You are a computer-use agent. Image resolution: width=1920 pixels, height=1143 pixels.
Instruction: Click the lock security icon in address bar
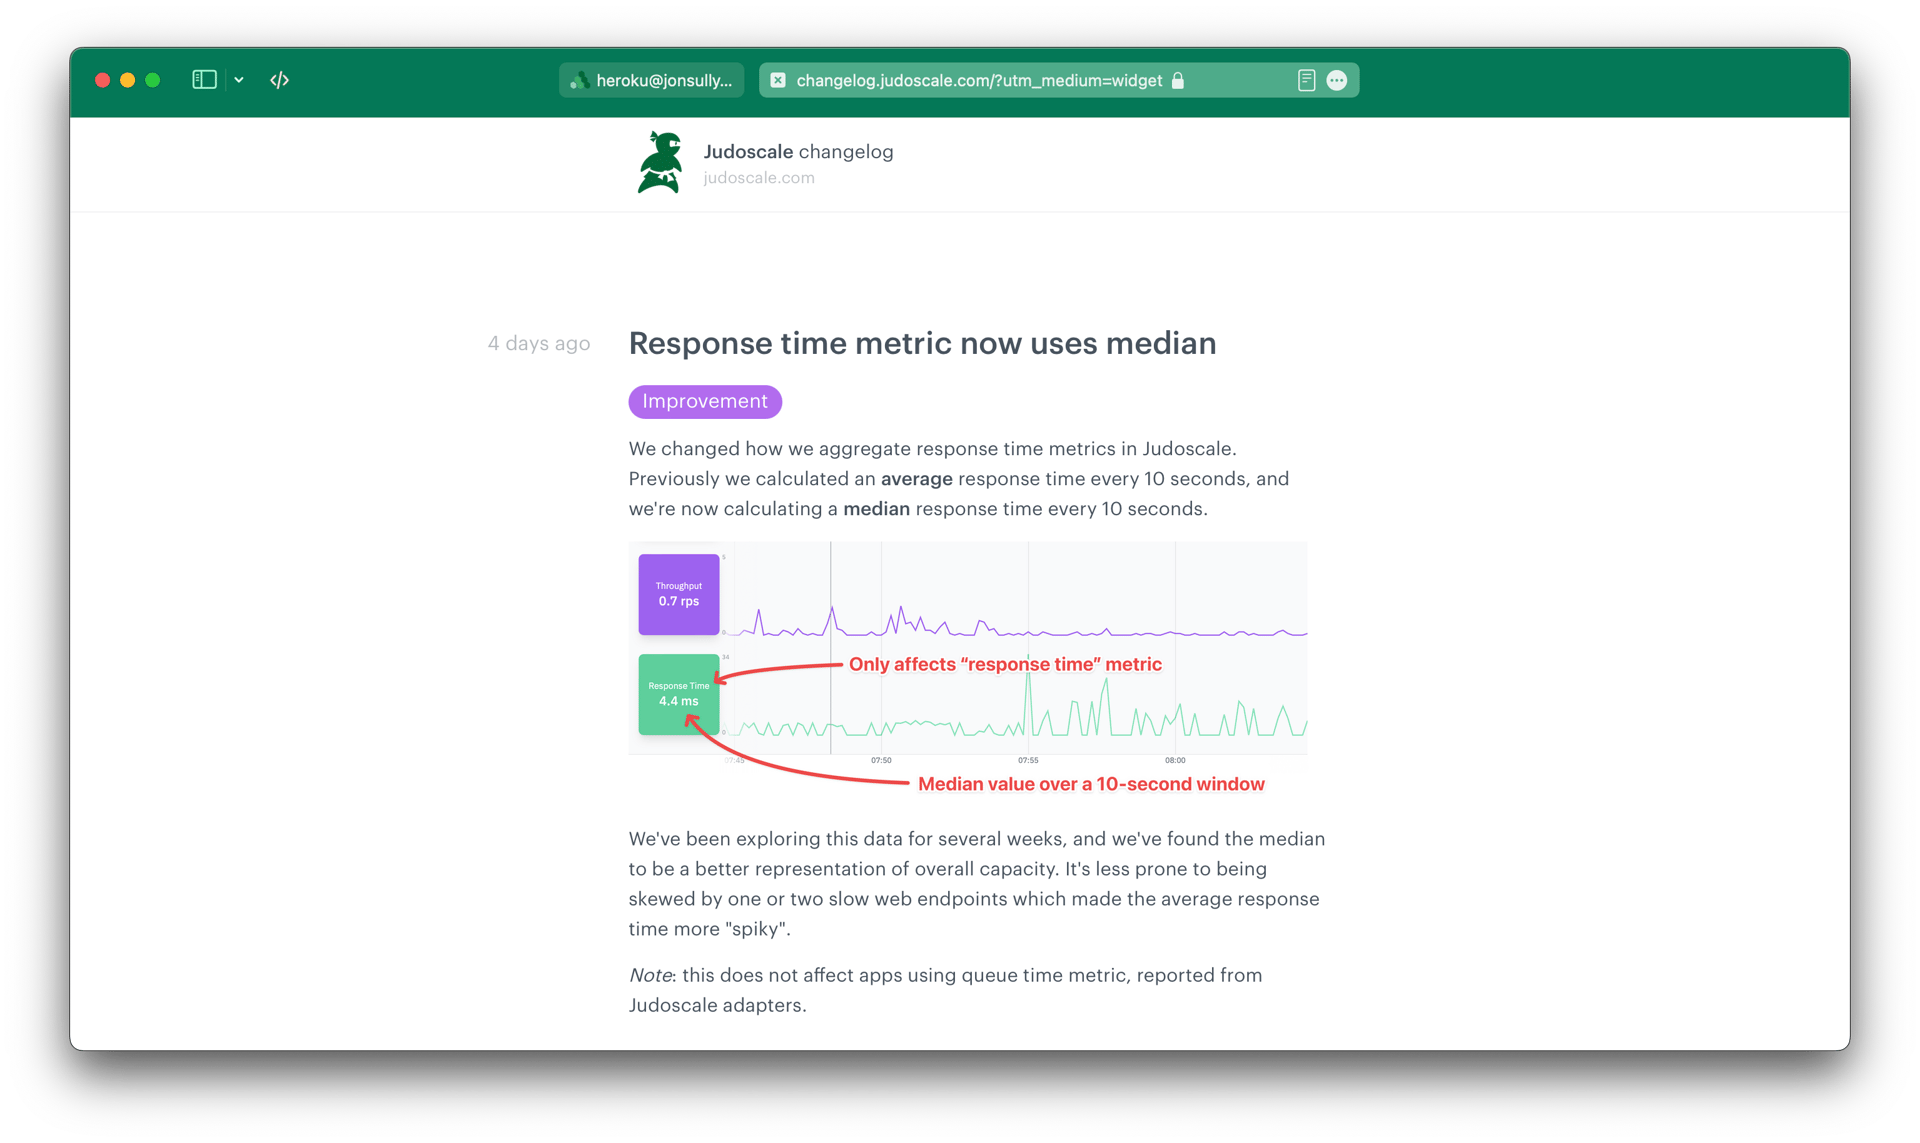point(1178,81)
